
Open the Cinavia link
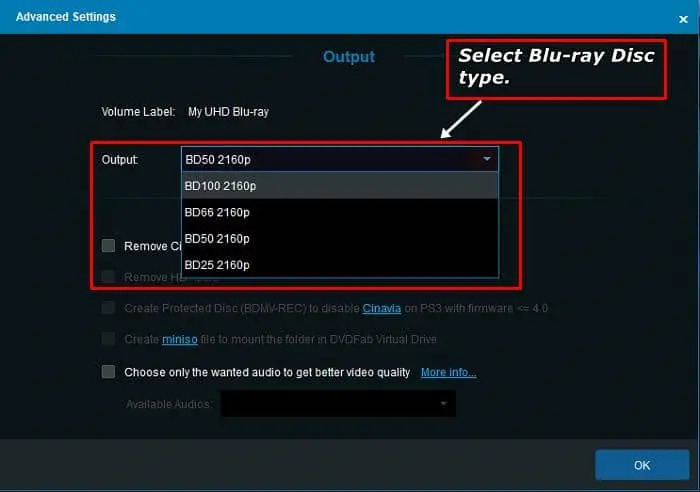[382, 308]
